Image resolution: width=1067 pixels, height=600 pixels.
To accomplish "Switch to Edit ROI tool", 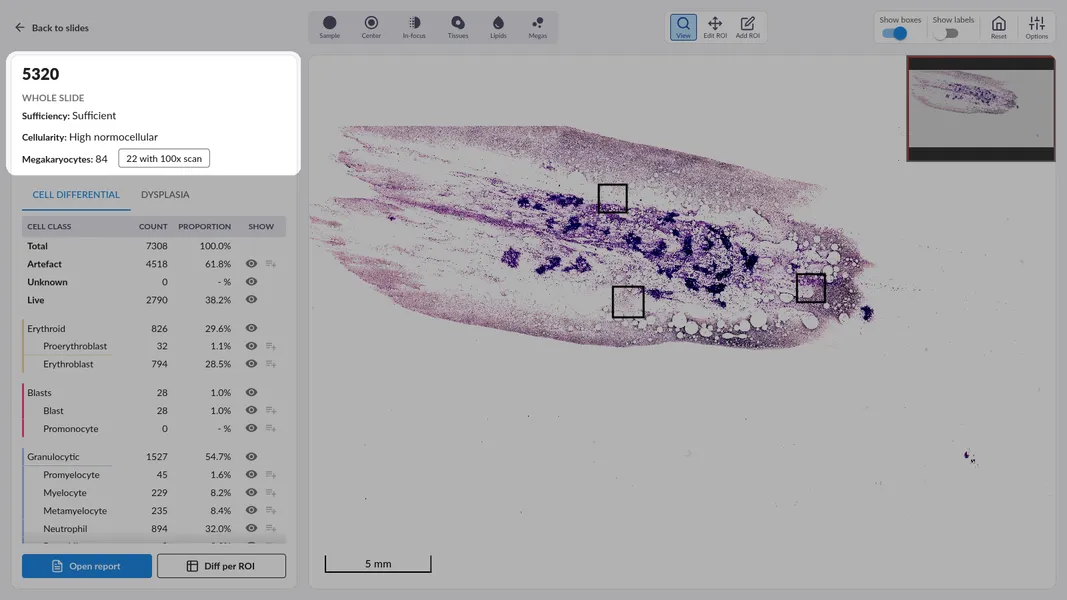I will [715, 27].
